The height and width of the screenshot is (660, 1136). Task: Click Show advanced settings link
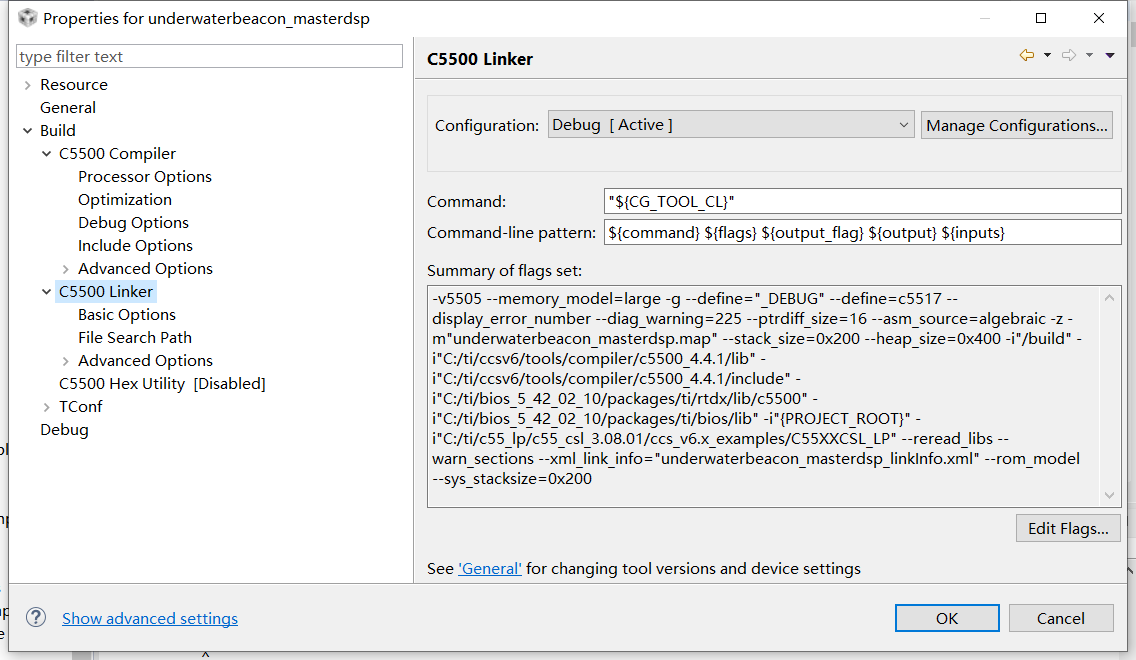click(150, 618)
